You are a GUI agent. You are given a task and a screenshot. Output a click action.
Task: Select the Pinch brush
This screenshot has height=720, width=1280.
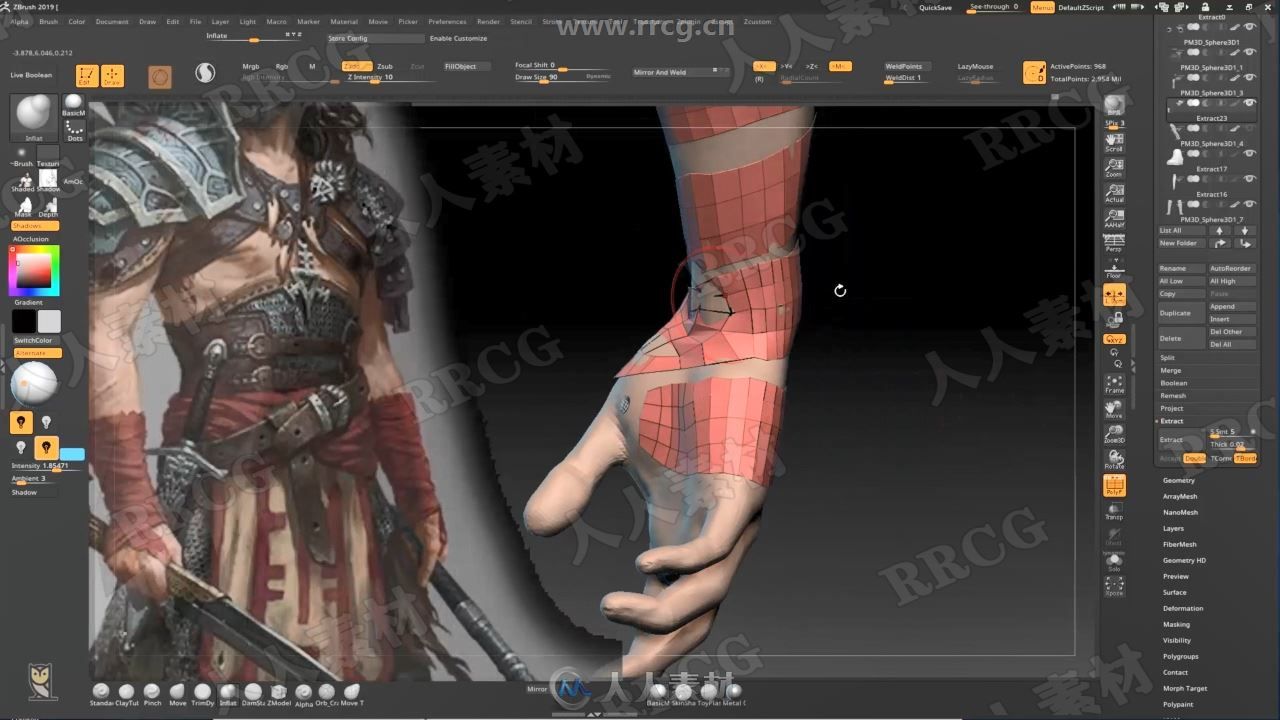[x=152, y=693]
